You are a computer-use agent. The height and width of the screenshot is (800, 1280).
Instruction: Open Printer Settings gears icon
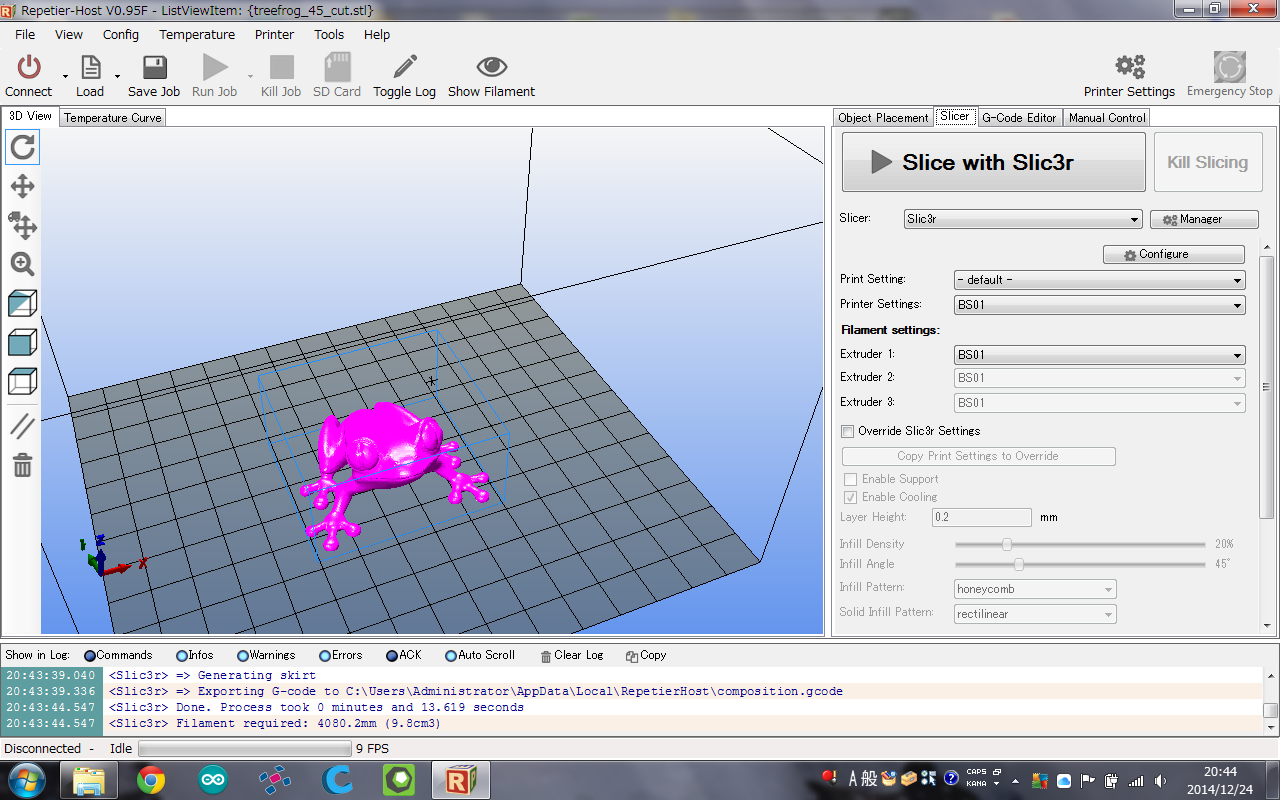1129,68
